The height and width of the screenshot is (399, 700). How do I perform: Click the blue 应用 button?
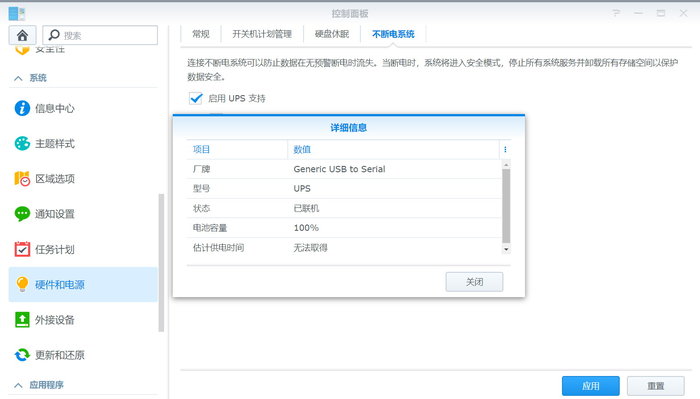point(591,386)
